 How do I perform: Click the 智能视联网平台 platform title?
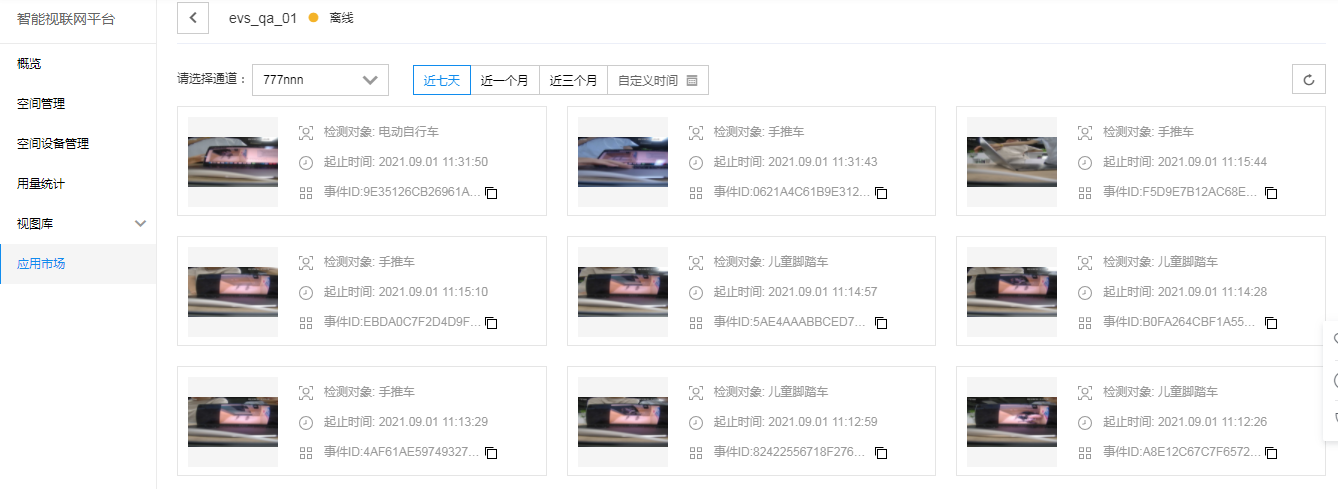click(x=66, y=19)
